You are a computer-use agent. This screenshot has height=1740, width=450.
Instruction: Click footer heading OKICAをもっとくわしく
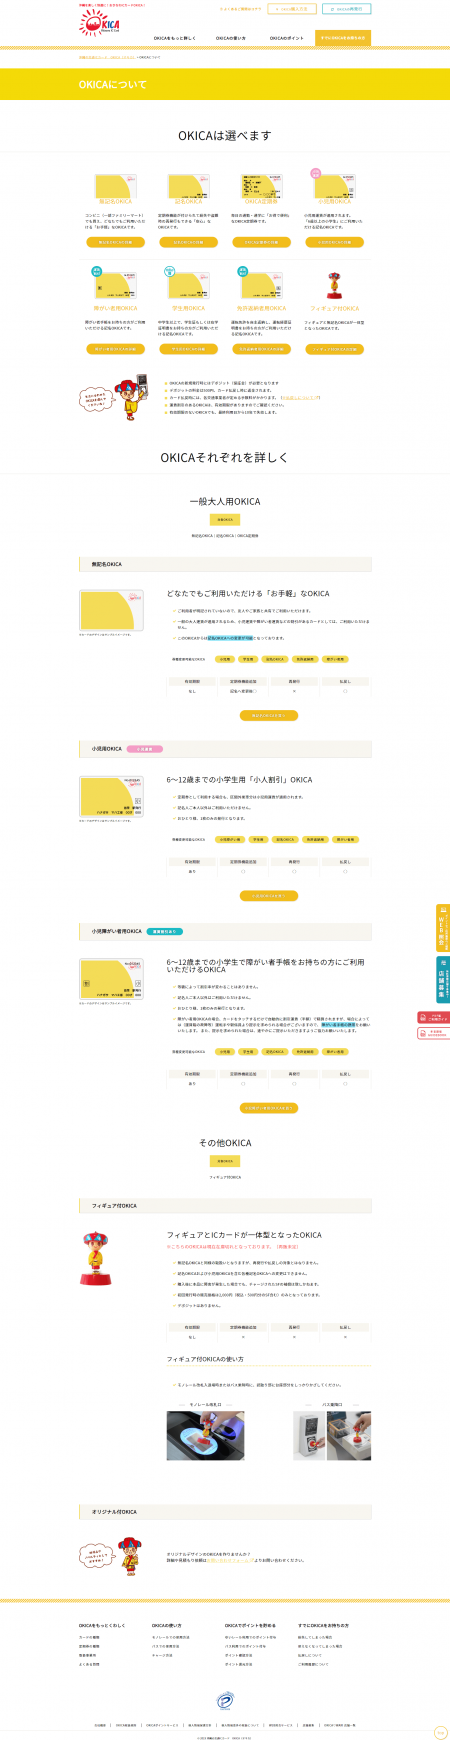click(x=102, y=1625)
